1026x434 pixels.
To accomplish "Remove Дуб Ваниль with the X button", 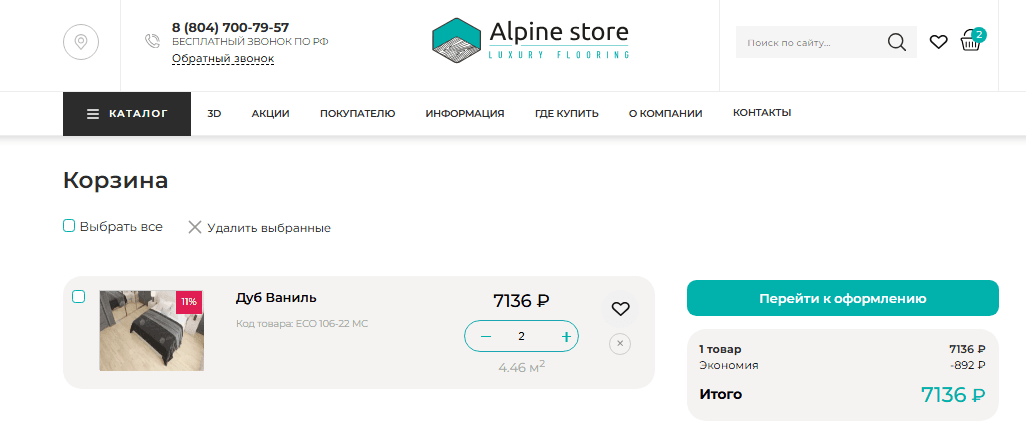I will pyautogui.click(x=620, y=344).
